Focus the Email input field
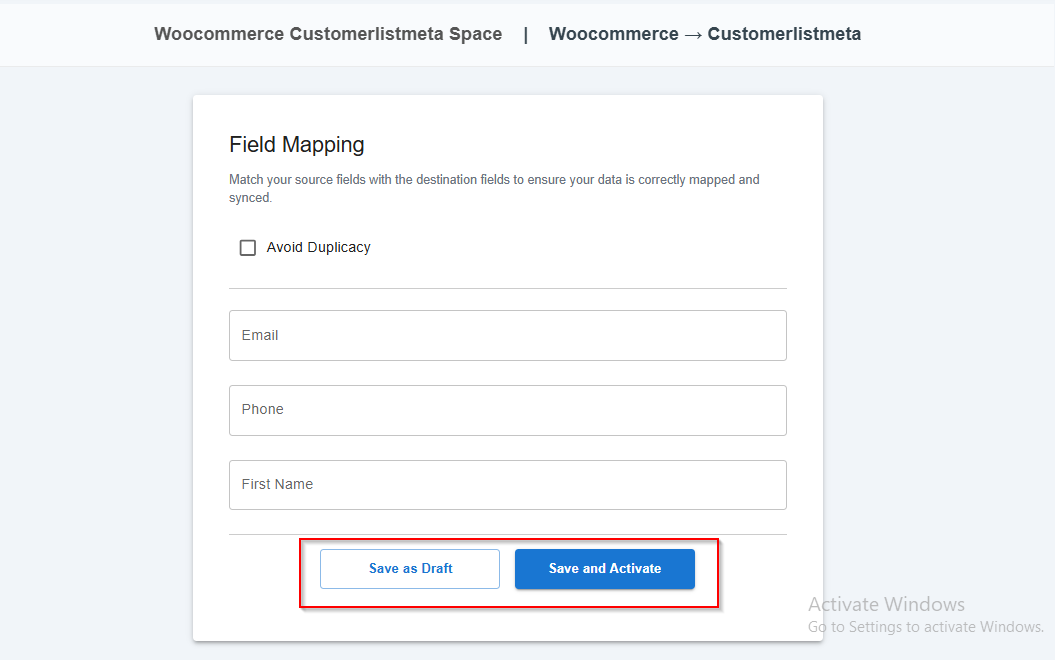Screen dimensions: 1055x660 (x=507, y=335)
